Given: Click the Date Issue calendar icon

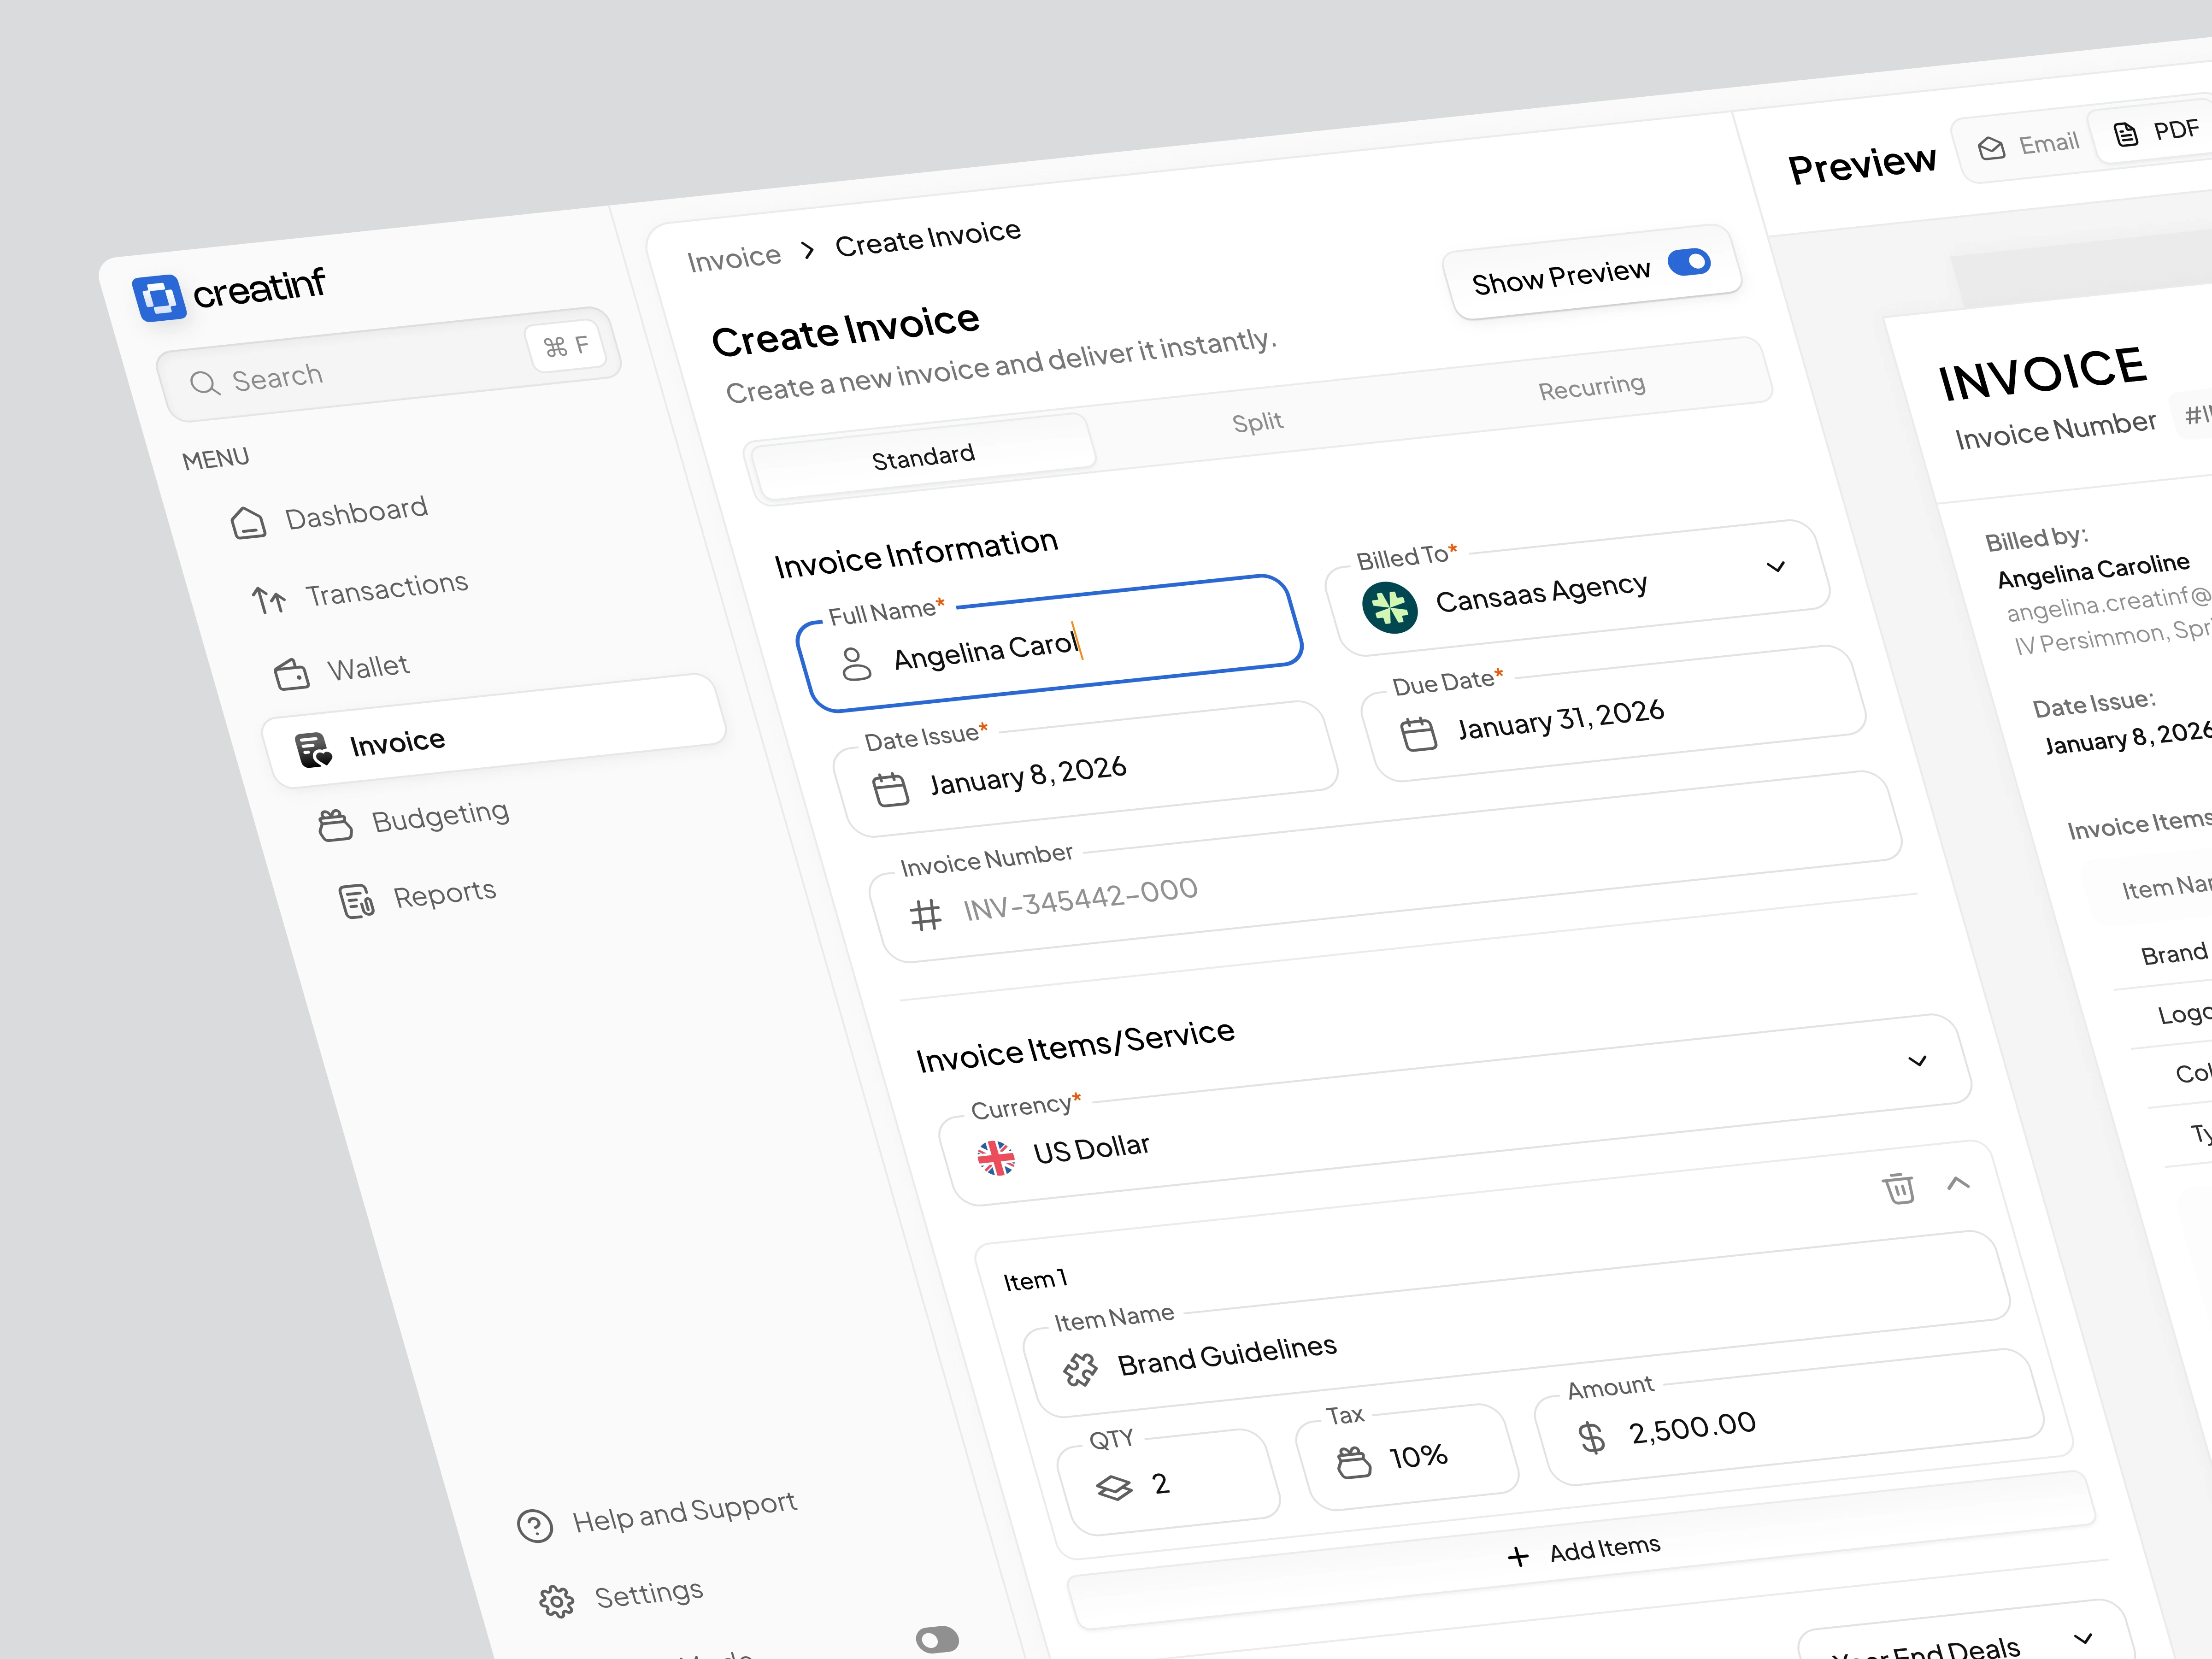Looking at the screenshot, I should click(890, 789).
